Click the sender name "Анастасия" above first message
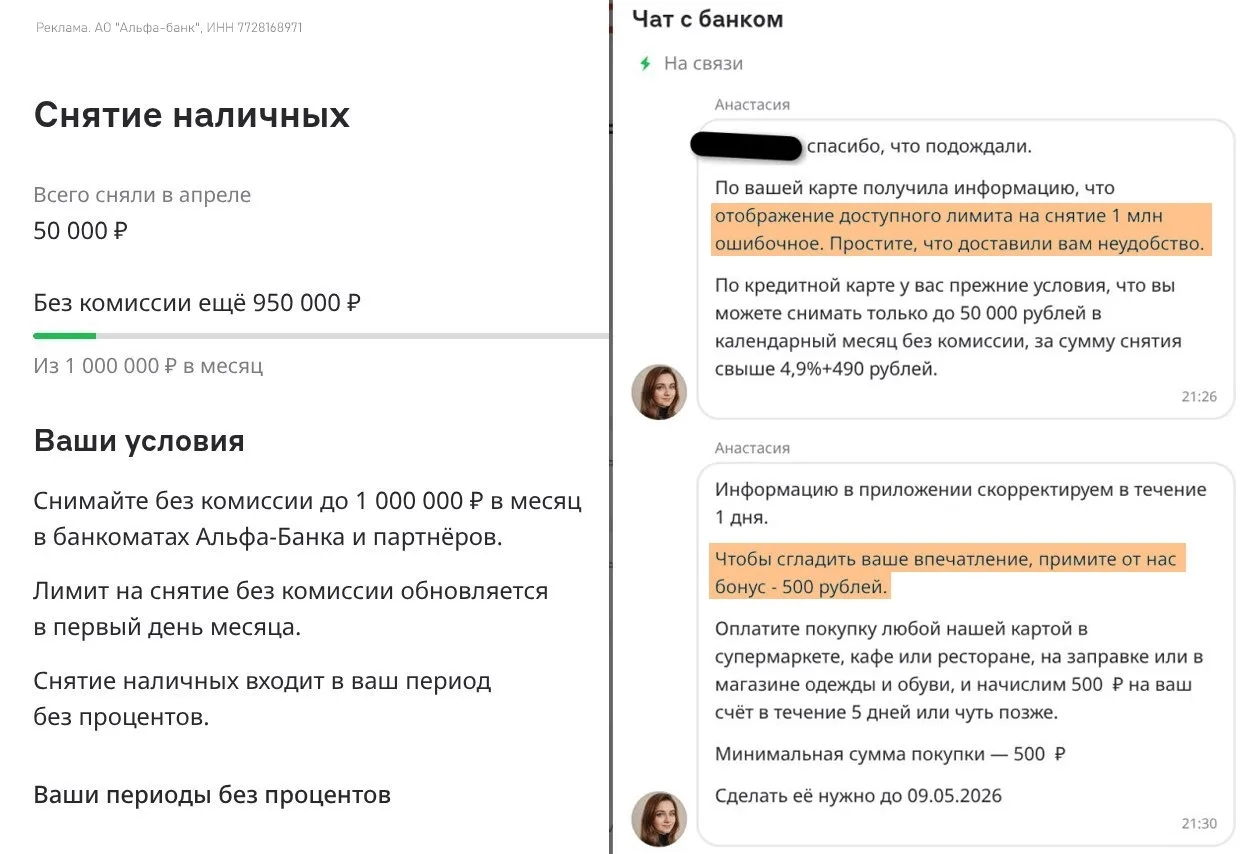This screenshot has height=854, width=1257. pos(752,105)
